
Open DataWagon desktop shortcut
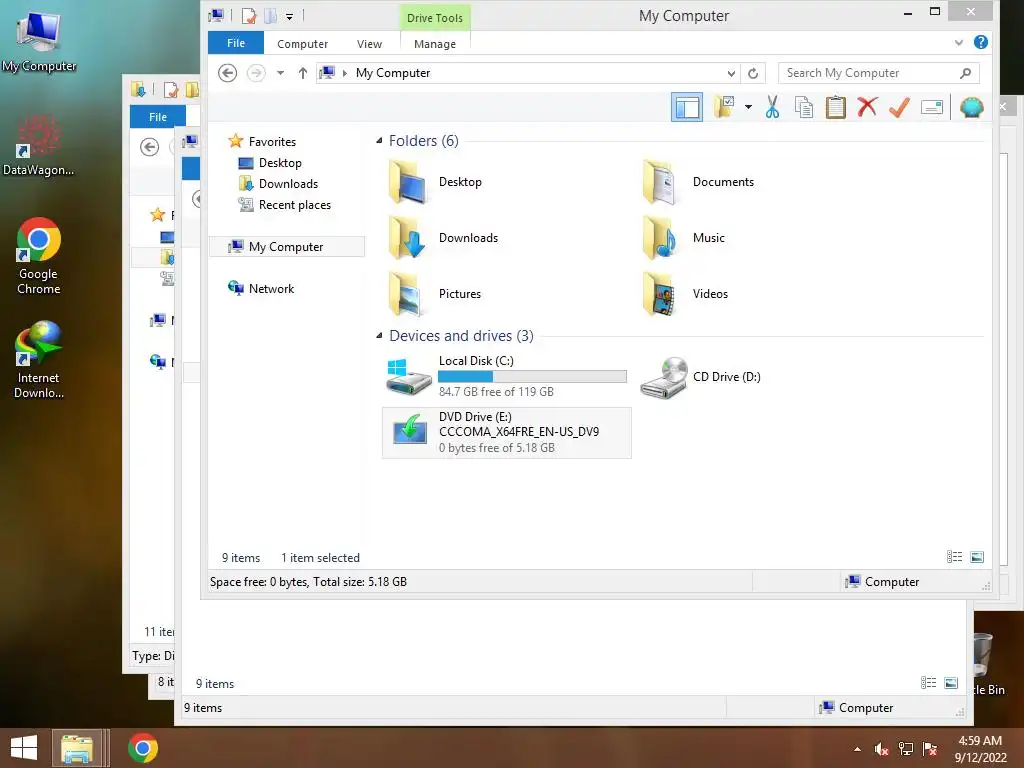39,145
